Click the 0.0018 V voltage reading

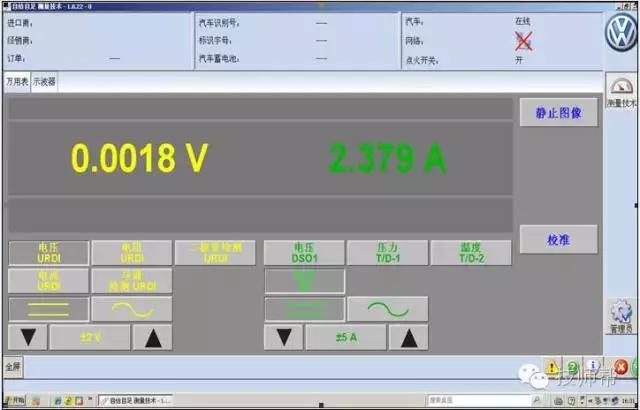click(140, 158)
